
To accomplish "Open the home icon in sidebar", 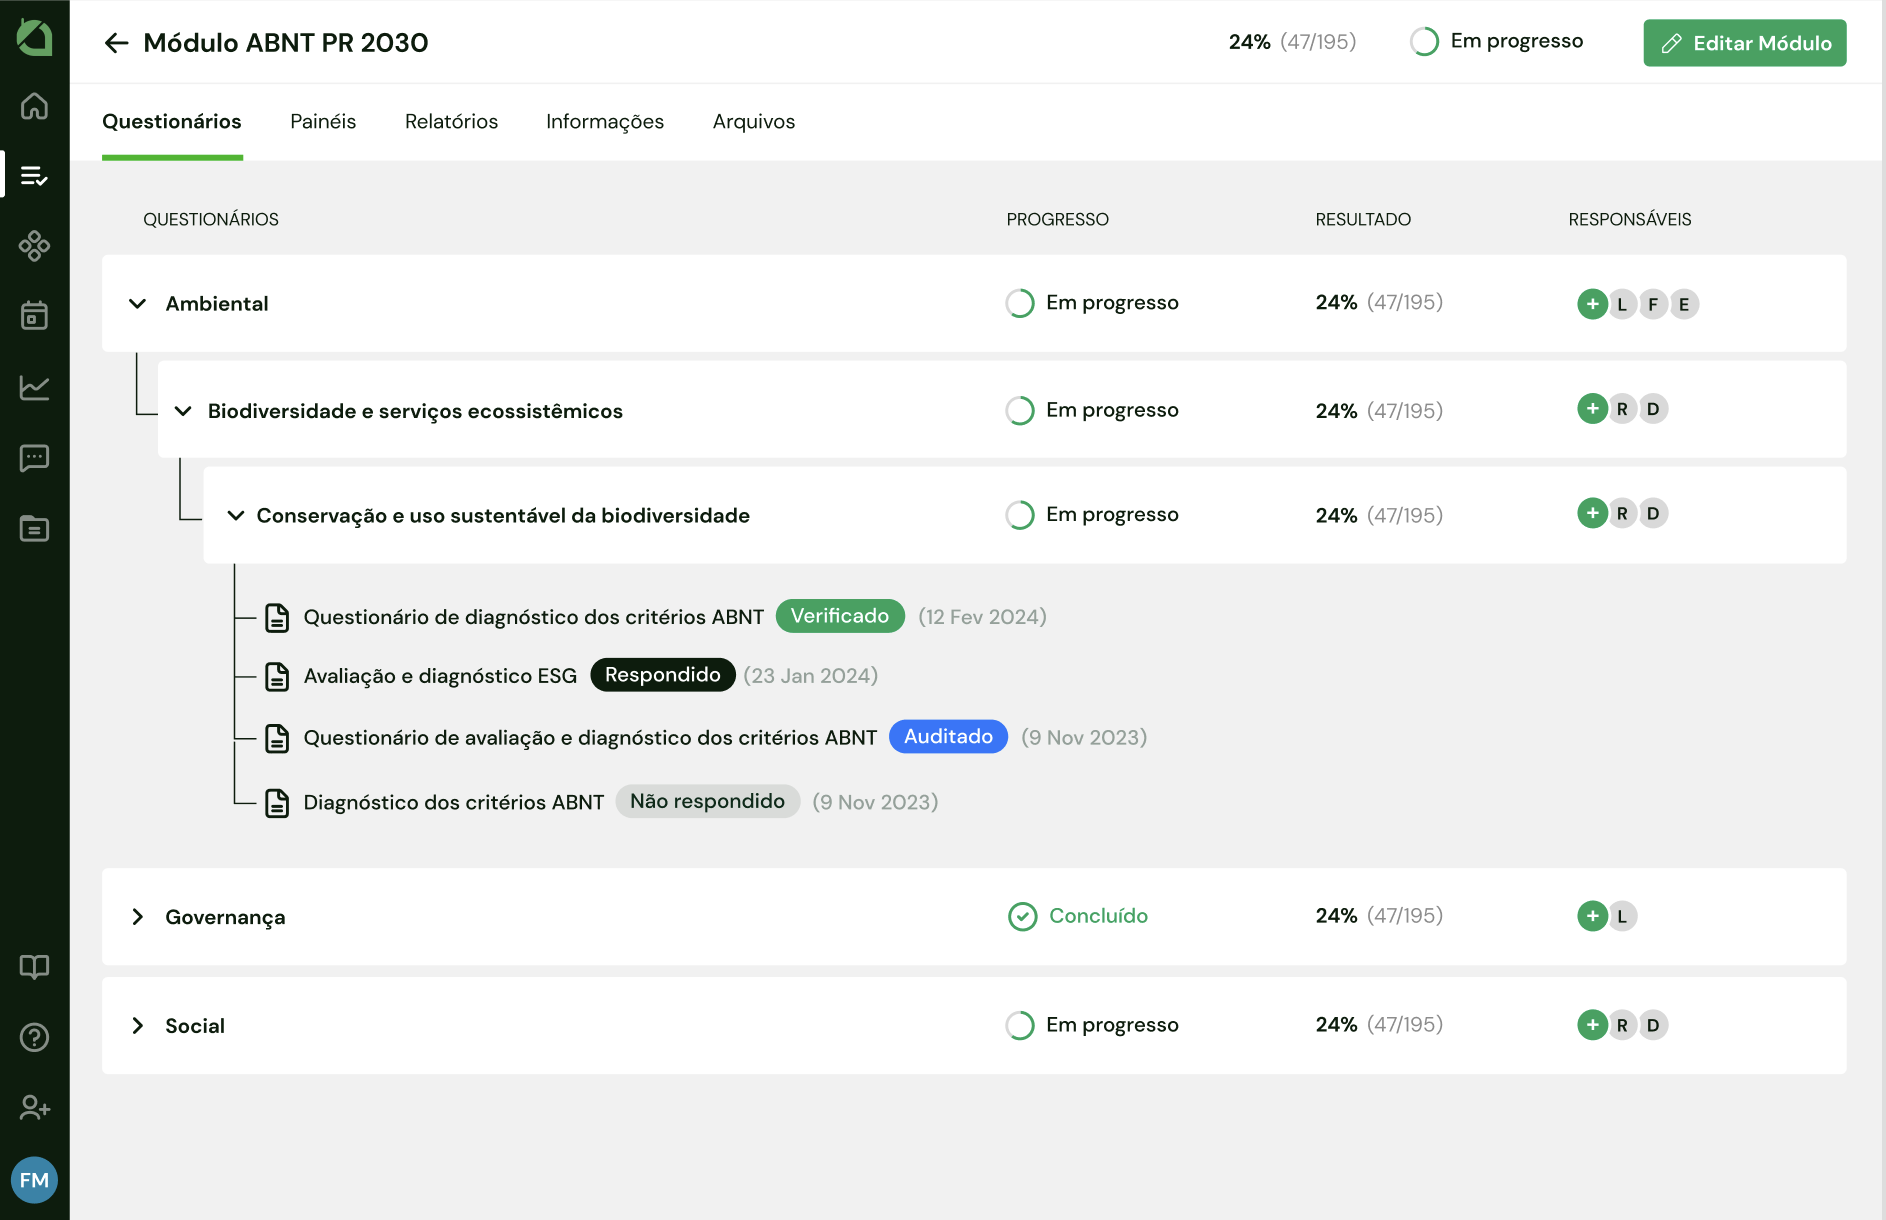I will pos(34,106).
